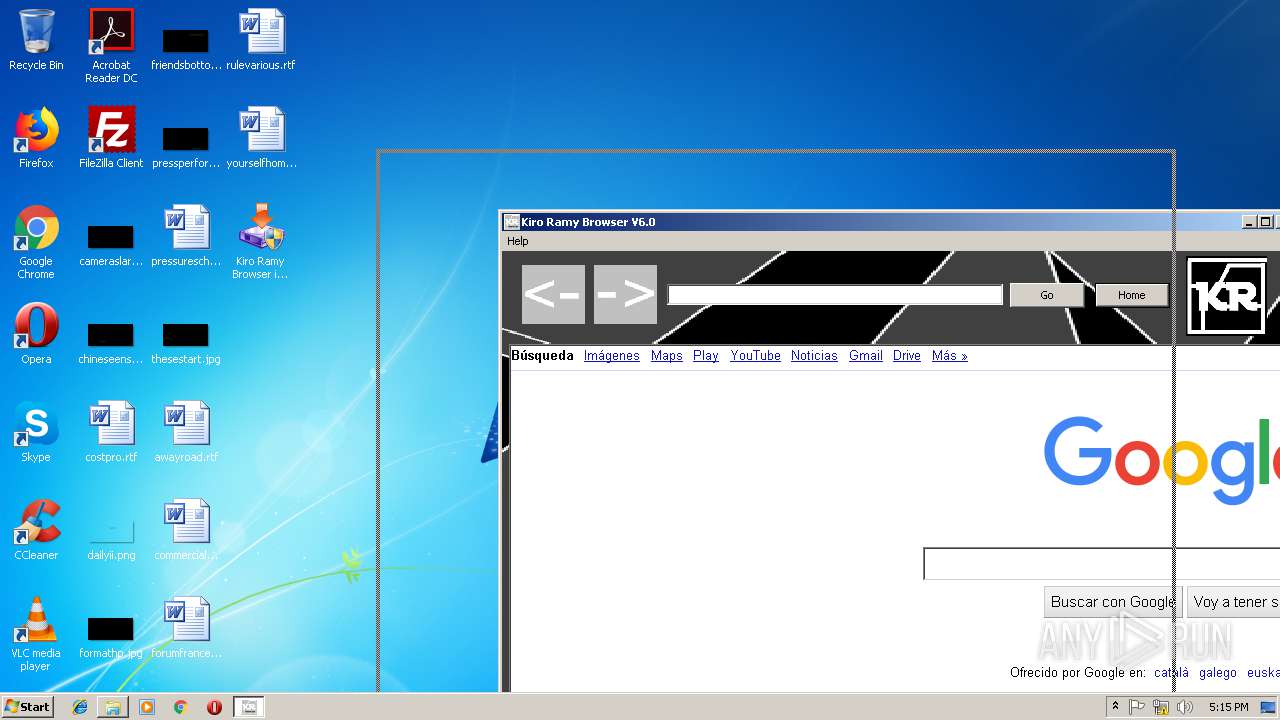The height and width of the screenshot is (720, 1280).
Task: Open Windows Explorer taskbar icon
Action: click(113, 707)
